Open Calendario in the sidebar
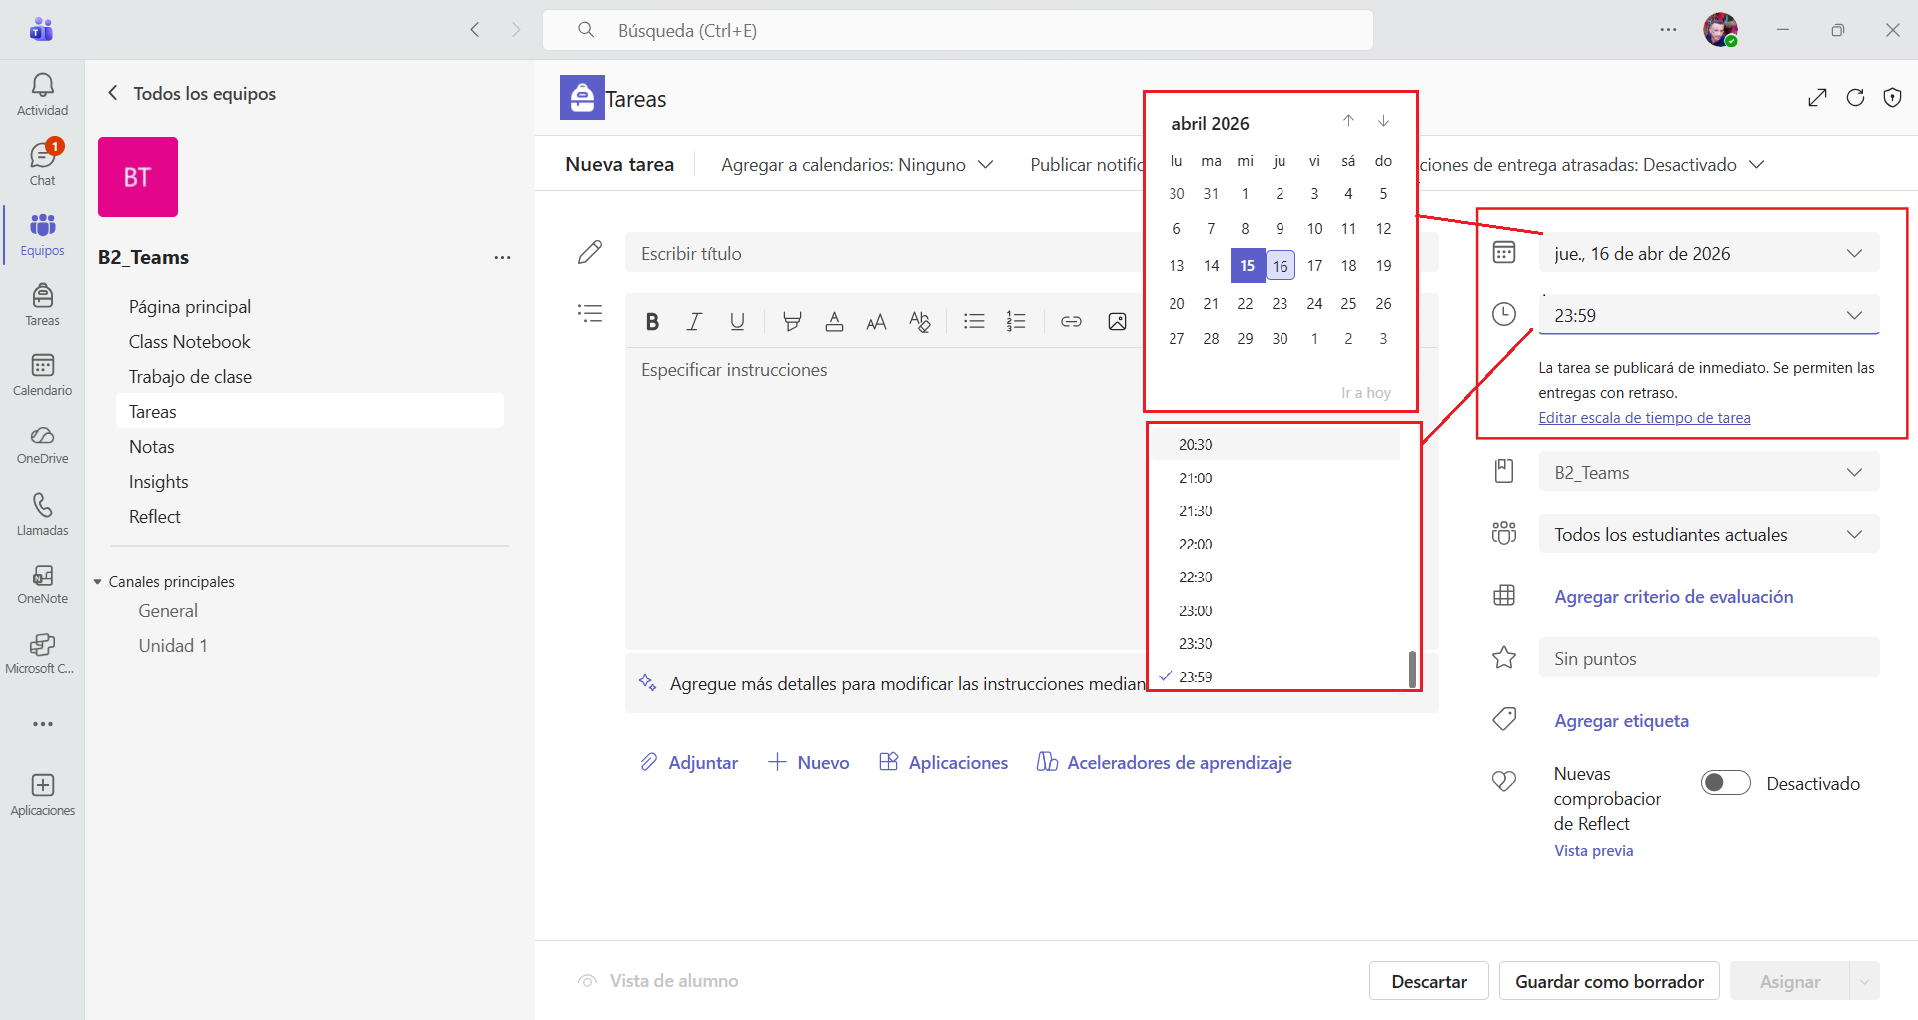The height and width of the screenshot is (1020, 1918). click(42, 375)
